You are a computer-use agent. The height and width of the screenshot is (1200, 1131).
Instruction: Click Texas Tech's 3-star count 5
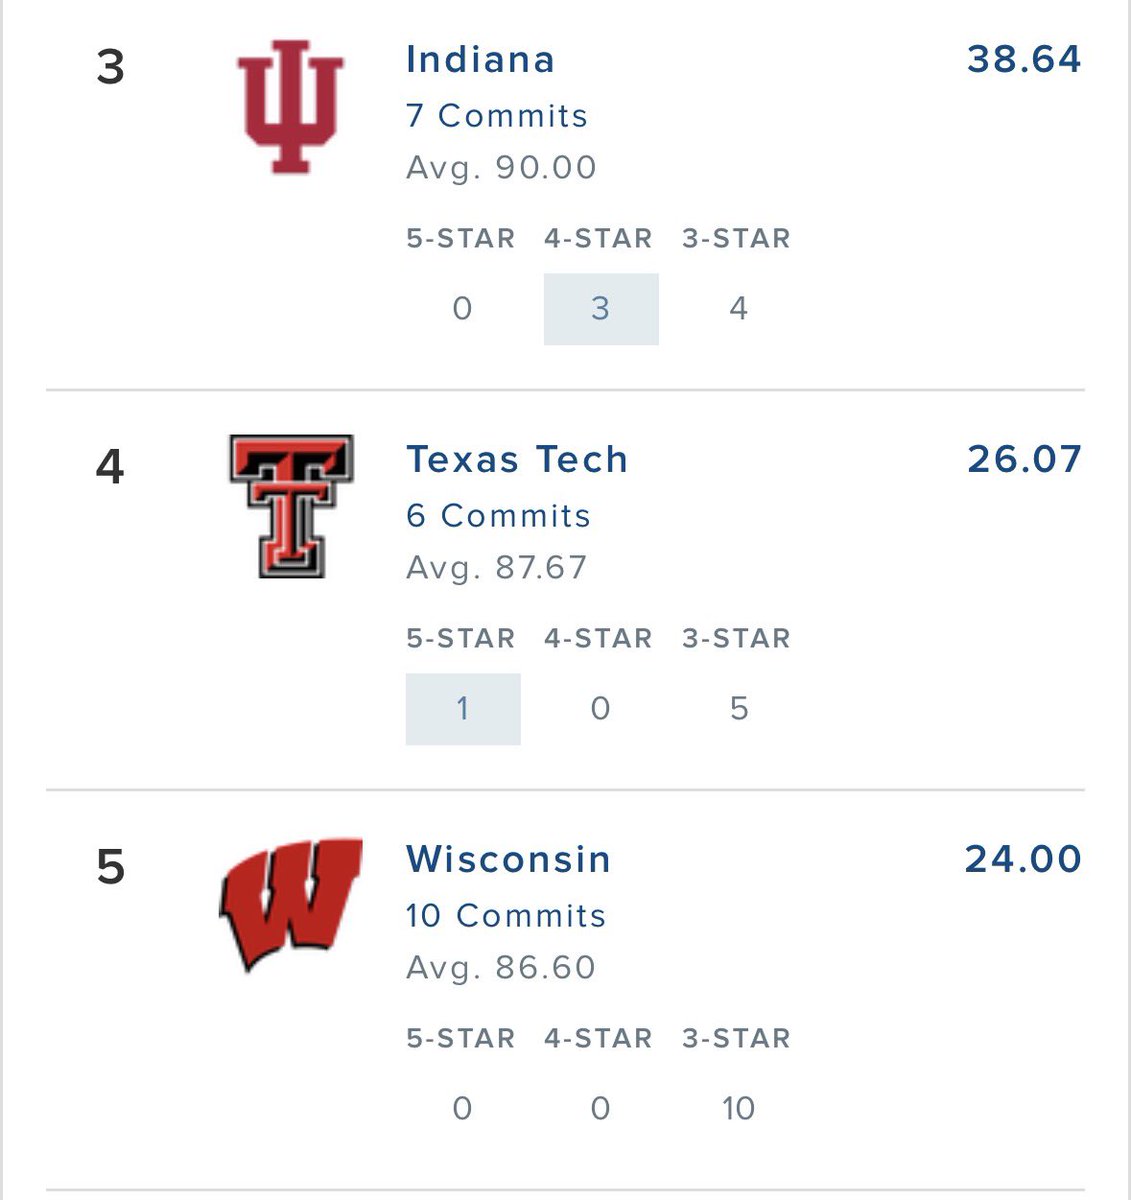point(738,708)
